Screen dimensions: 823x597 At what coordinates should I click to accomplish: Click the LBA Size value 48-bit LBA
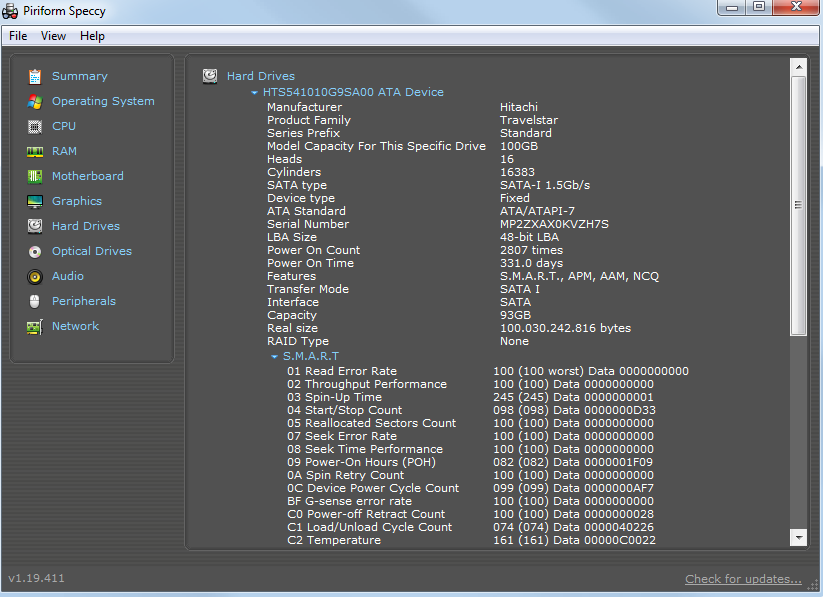coord(530,237)
